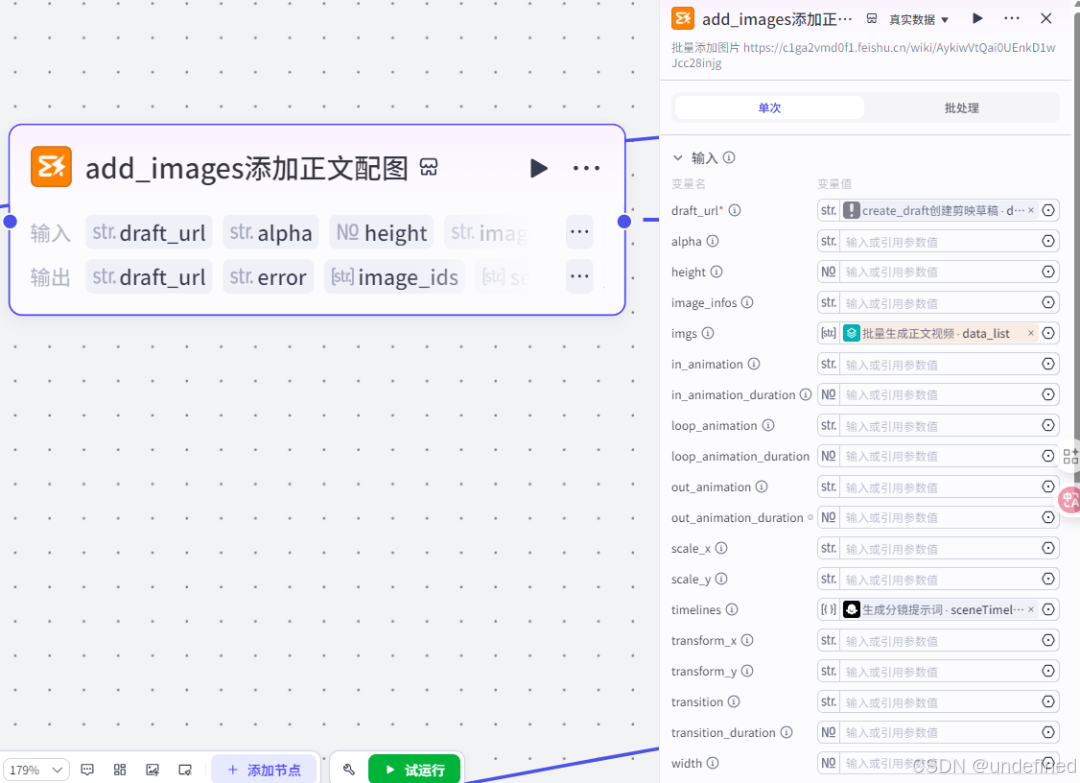Remove the data_list reference from imgs
This screenshot has width=1080, height=783.
(x=1031, y=333)
